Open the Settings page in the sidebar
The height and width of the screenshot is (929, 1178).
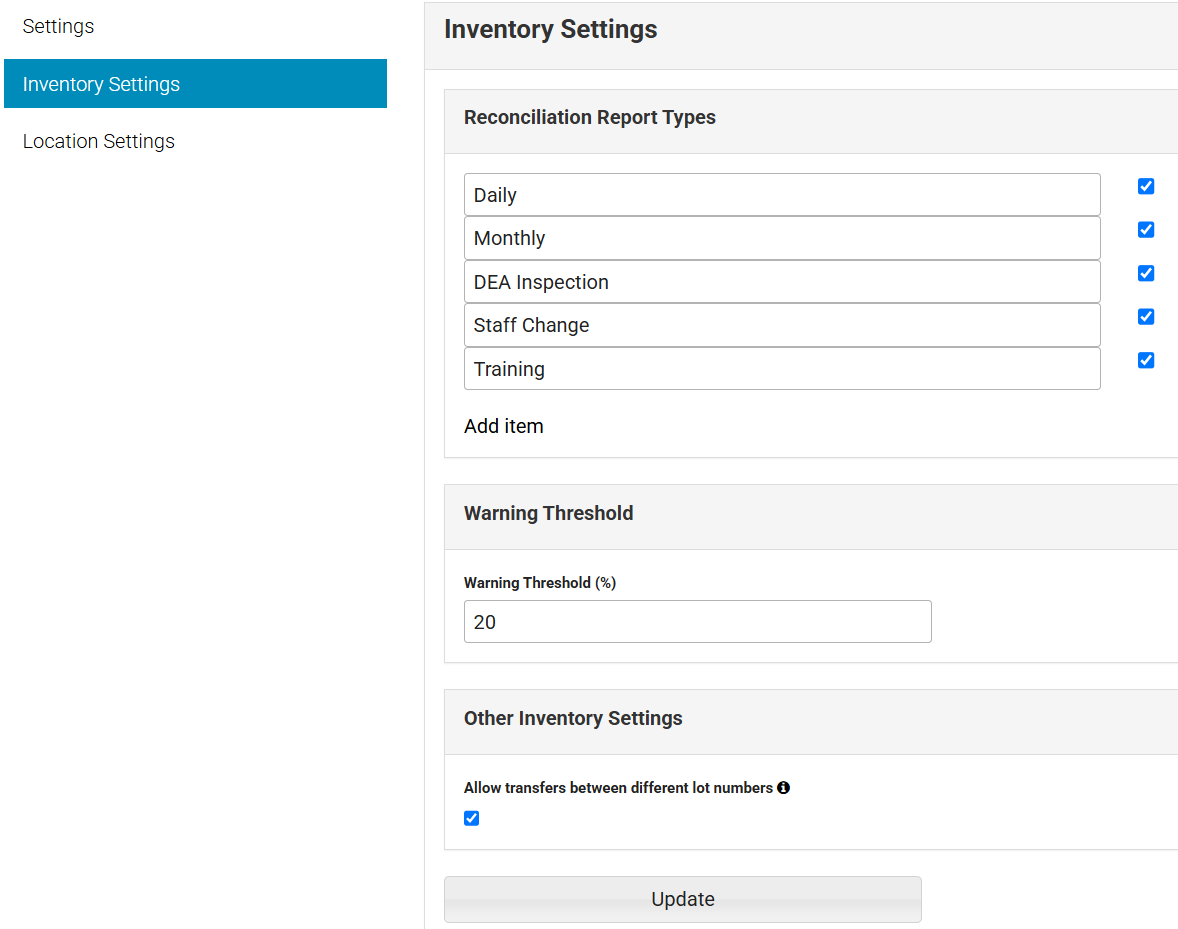(x=58, y=26)
